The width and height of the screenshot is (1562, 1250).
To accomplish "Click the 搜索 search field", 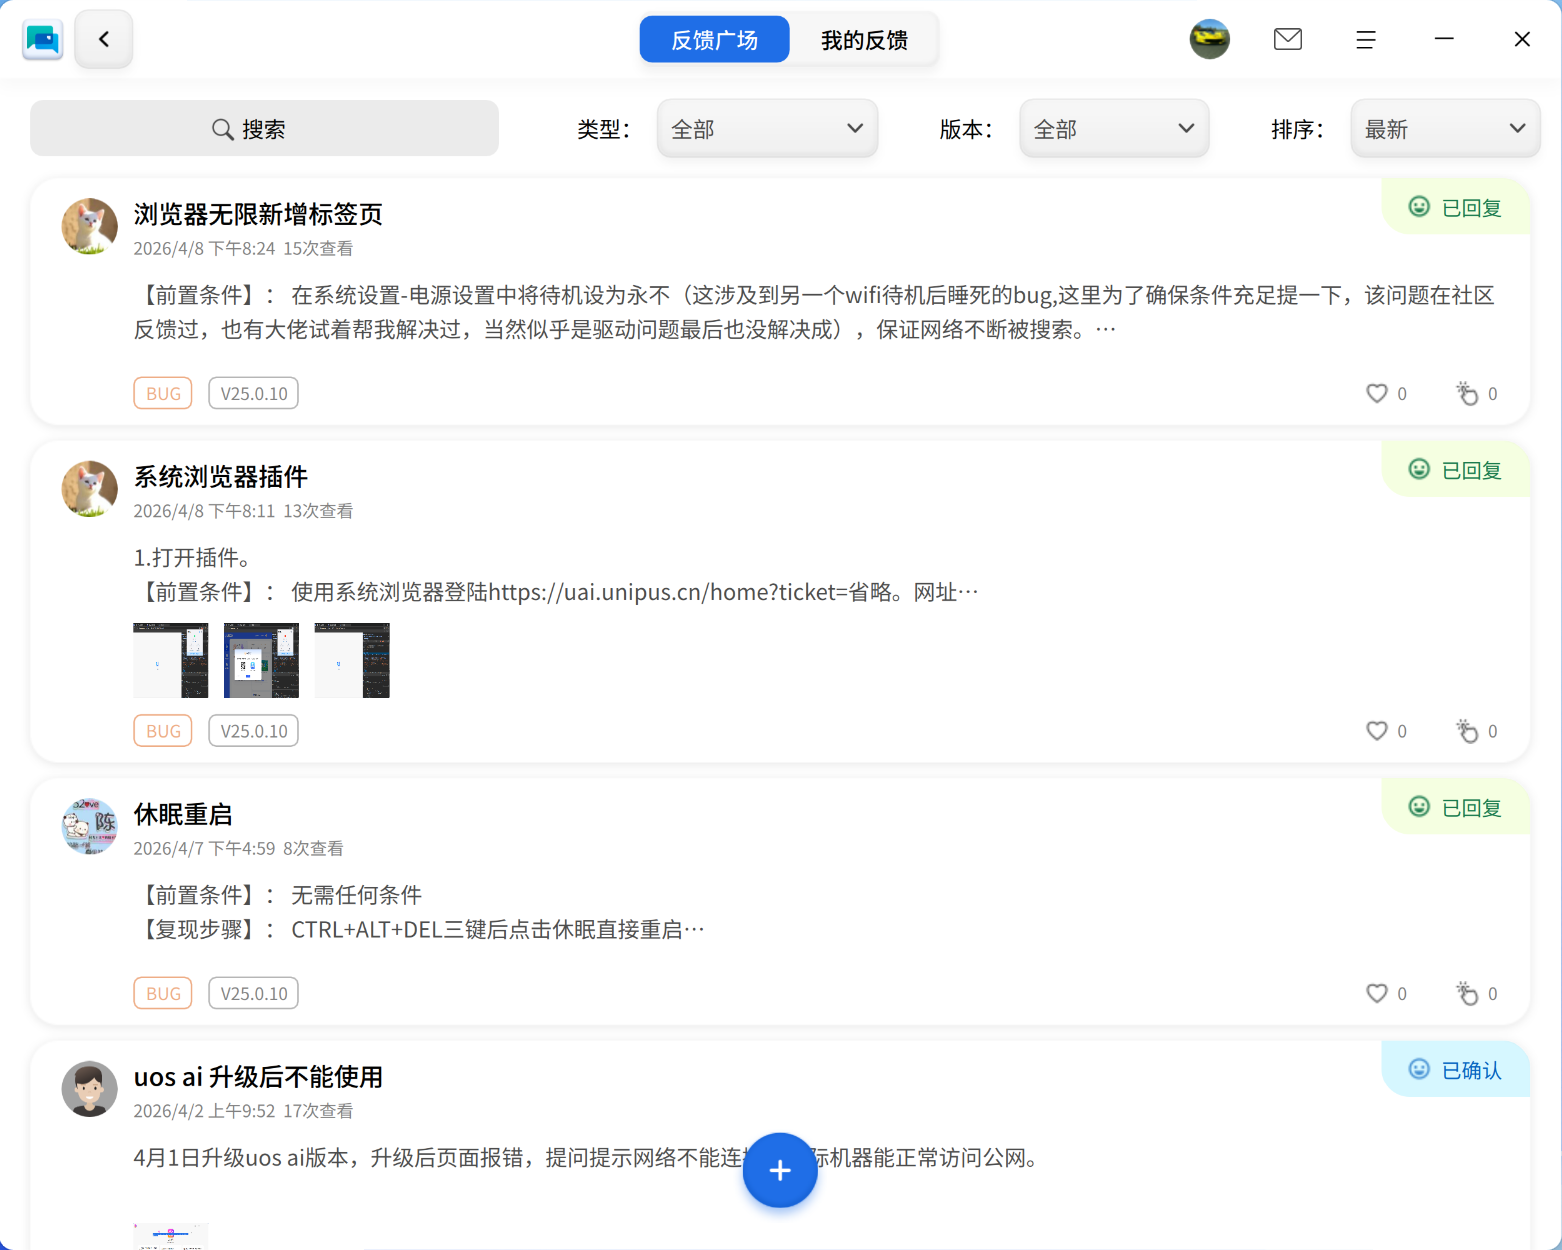I will [x=264, y=129].
